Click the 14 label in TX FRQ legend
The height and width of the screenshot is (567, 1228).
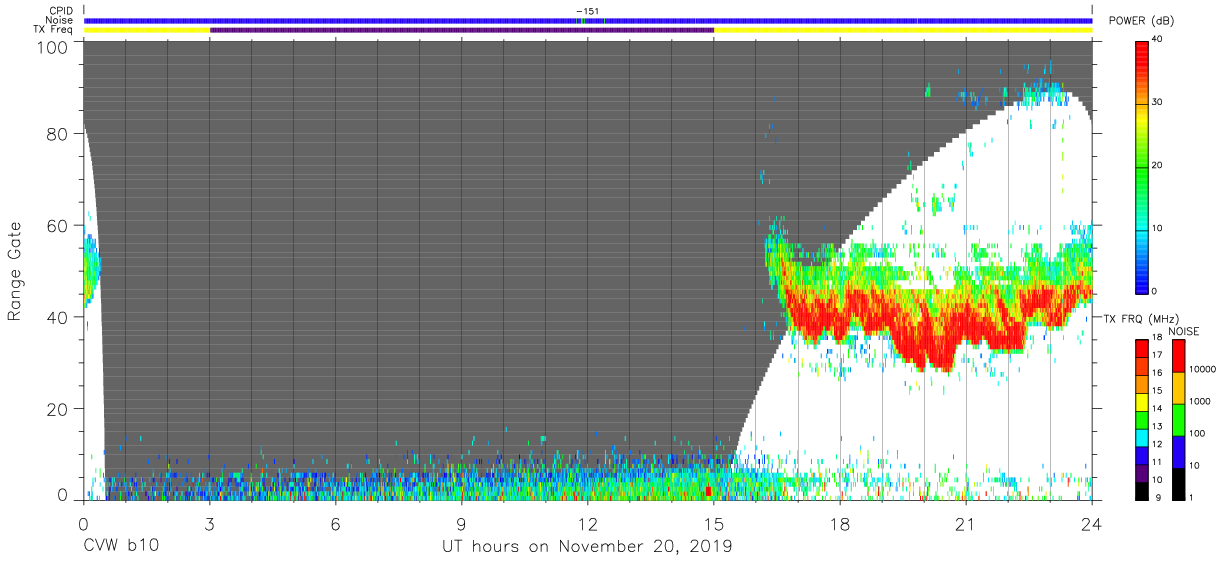(1158, 408)
